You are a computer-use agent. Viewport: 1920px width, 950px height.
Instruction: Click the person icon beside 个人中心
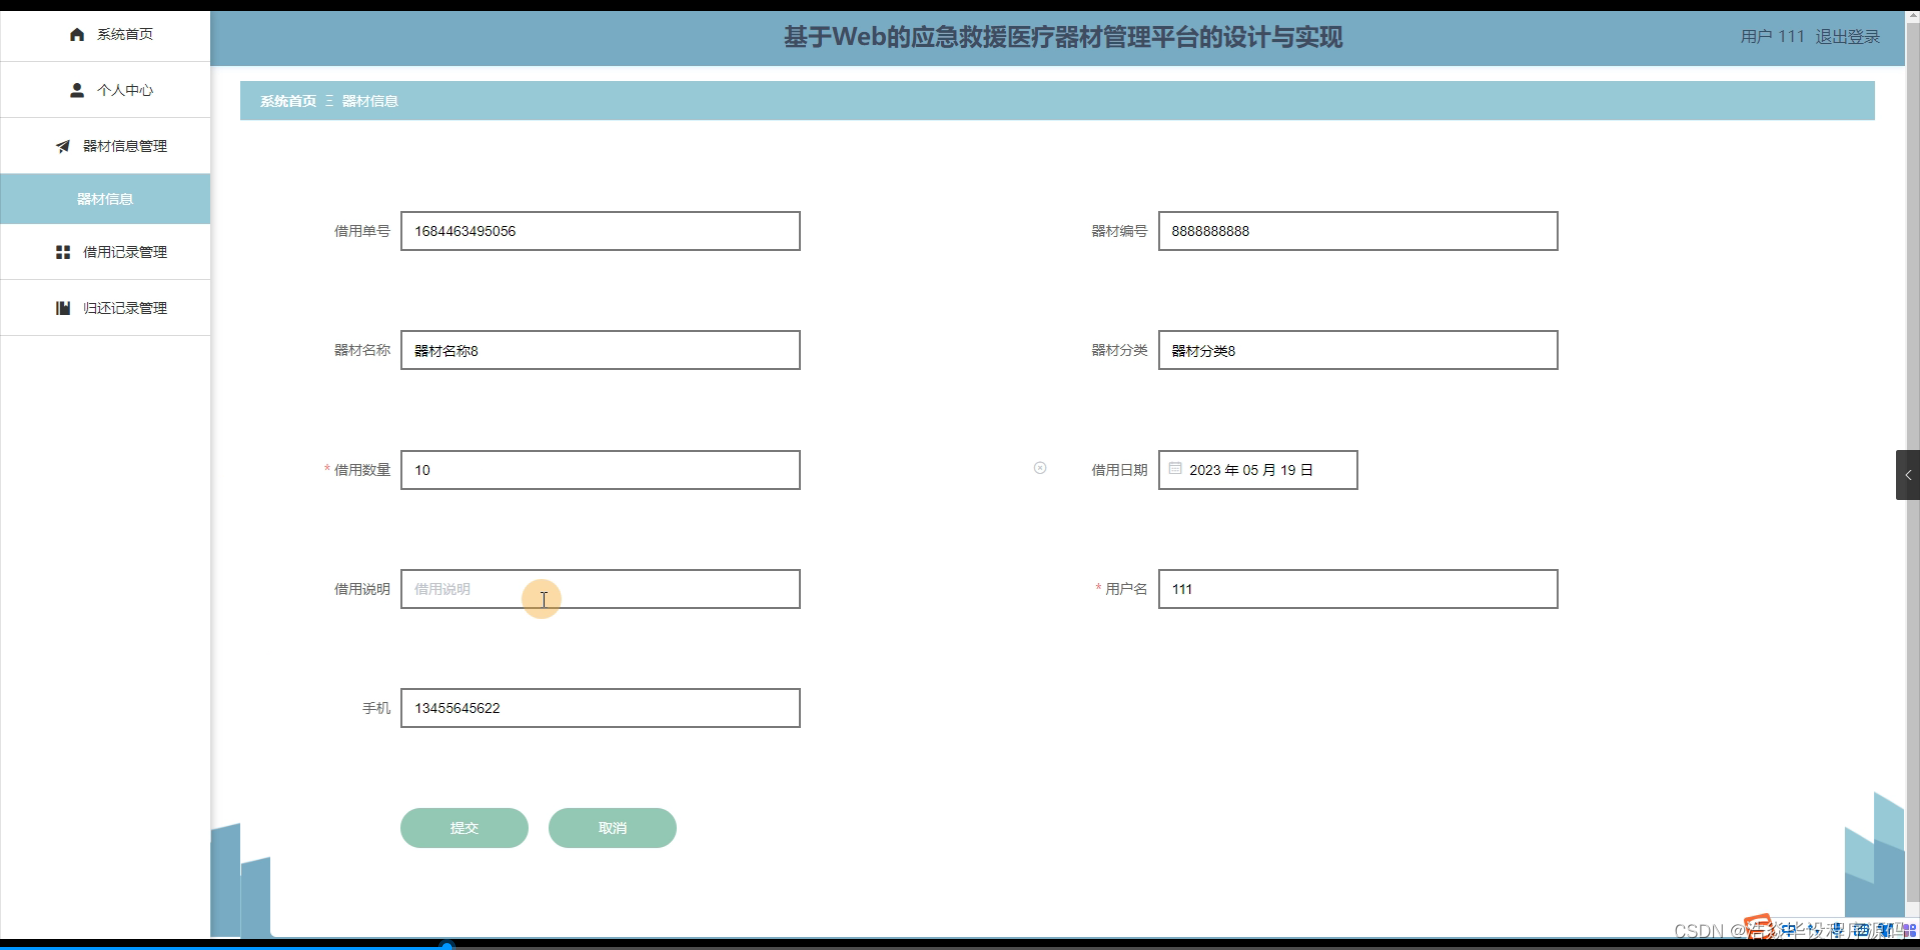[x=77, y=89]
